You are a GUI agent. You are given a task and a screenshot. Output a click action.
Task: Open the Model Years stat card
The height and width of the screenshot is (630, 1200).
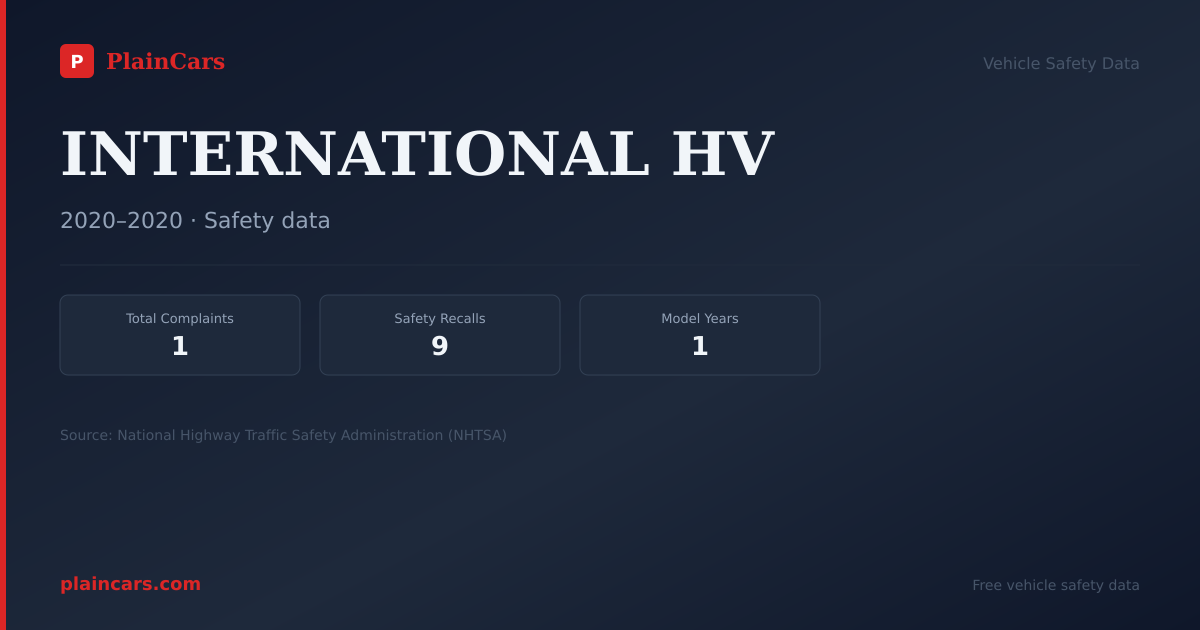click(x=700, y=335)
